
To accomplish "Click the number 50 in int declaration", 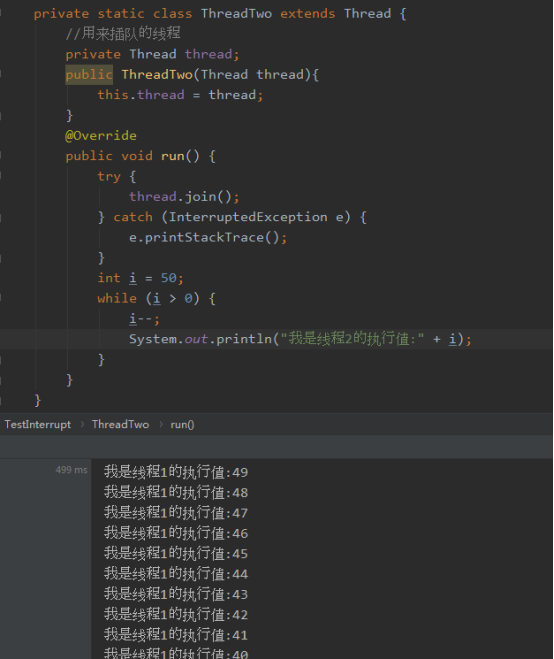I will click(x=169, y=278).
